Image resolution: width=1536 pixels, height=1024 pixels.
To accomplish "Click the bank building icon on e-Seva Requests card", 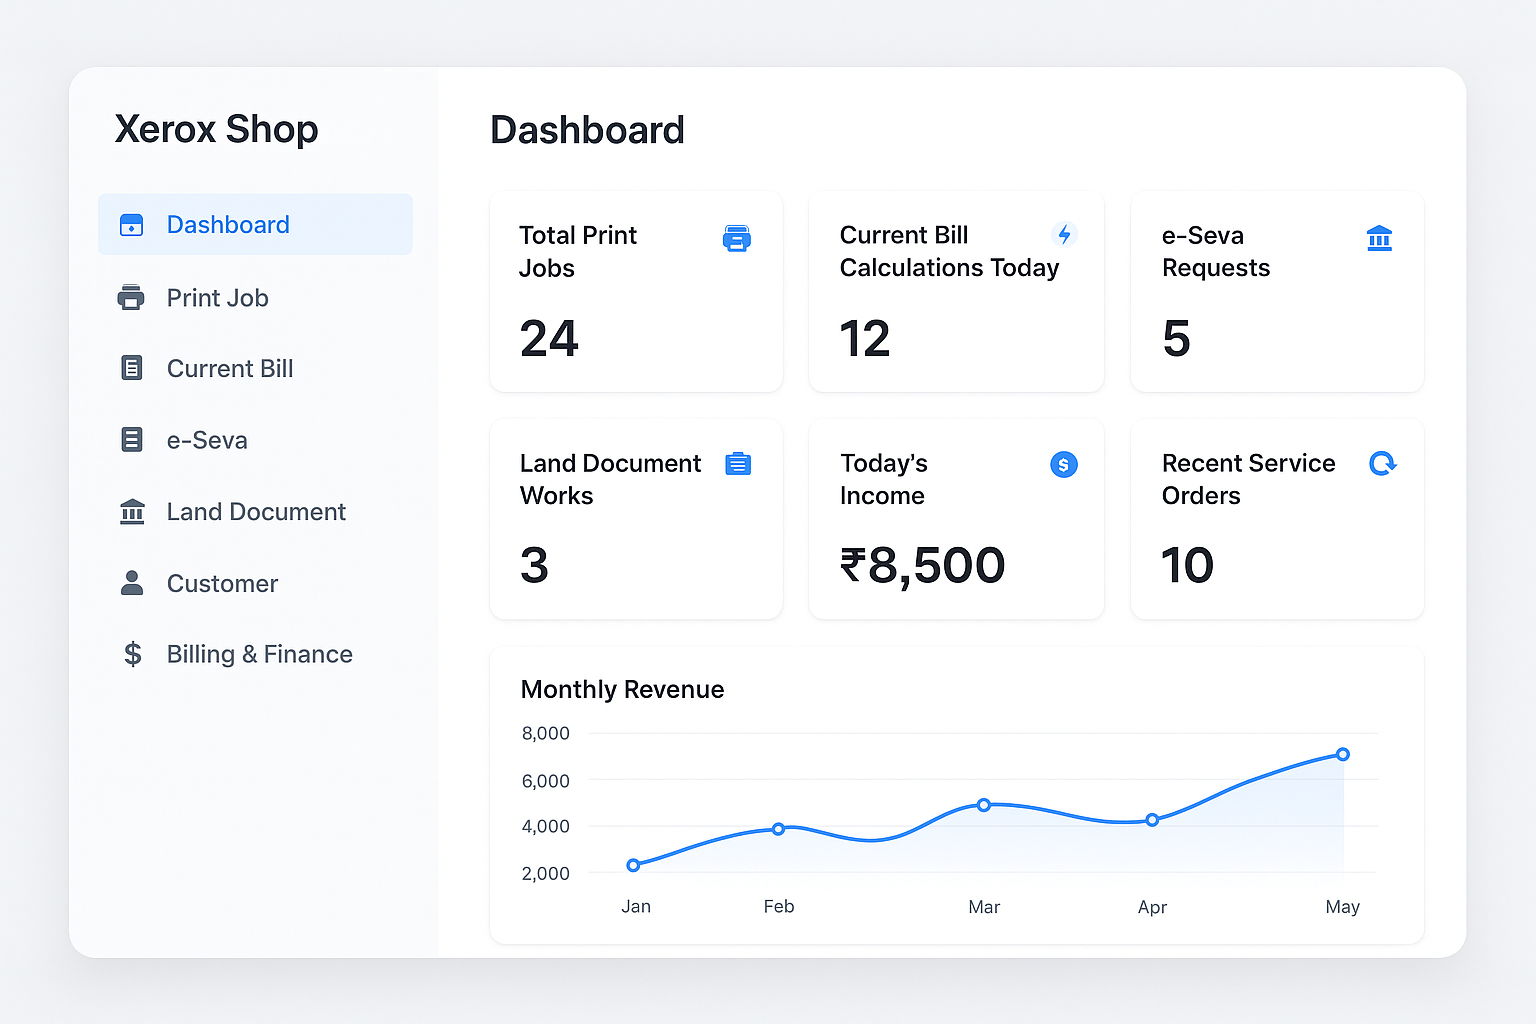I will pyautogui.click(x=1379, y=238).
